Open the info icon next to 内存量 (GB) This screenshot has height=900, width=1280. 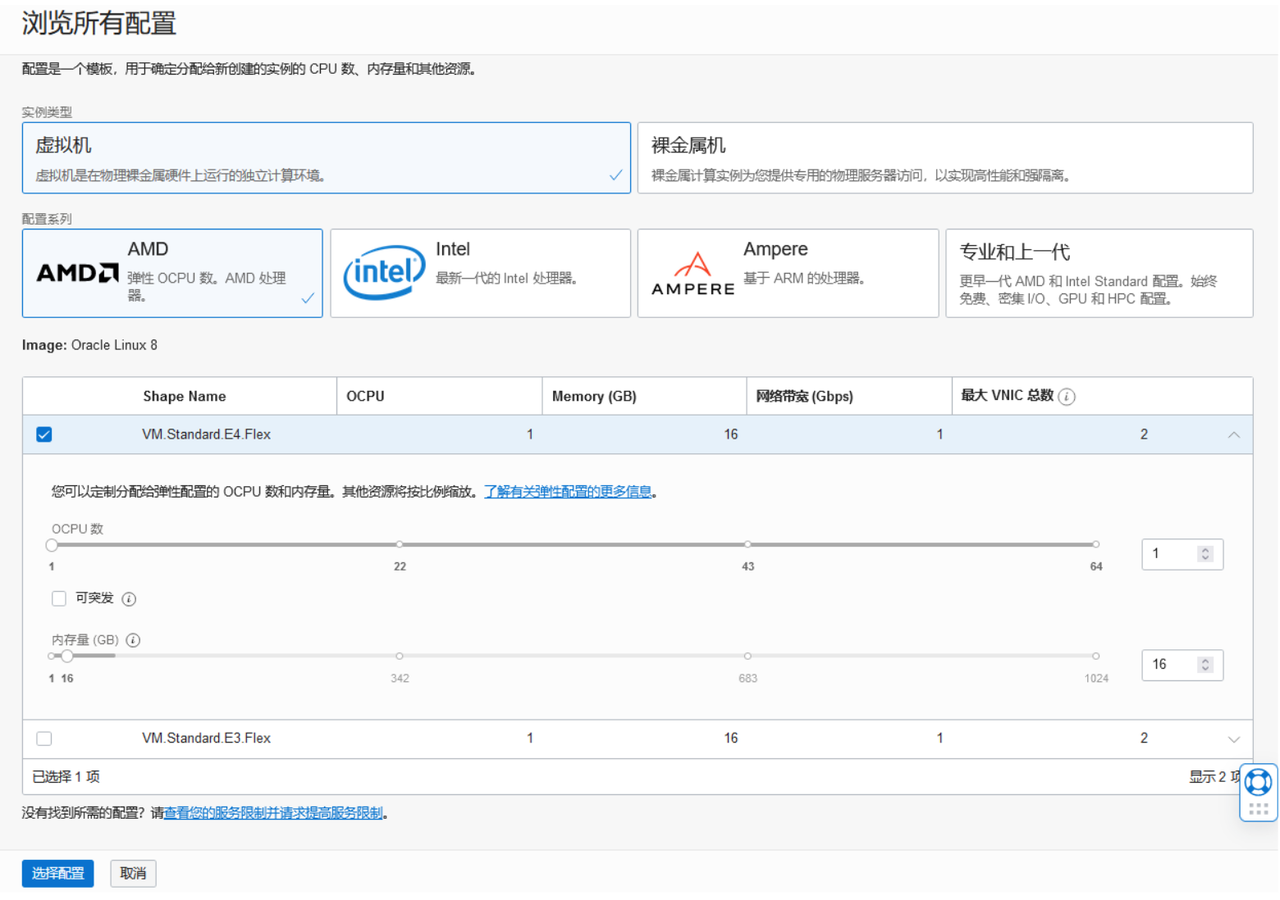click(133, 640)
